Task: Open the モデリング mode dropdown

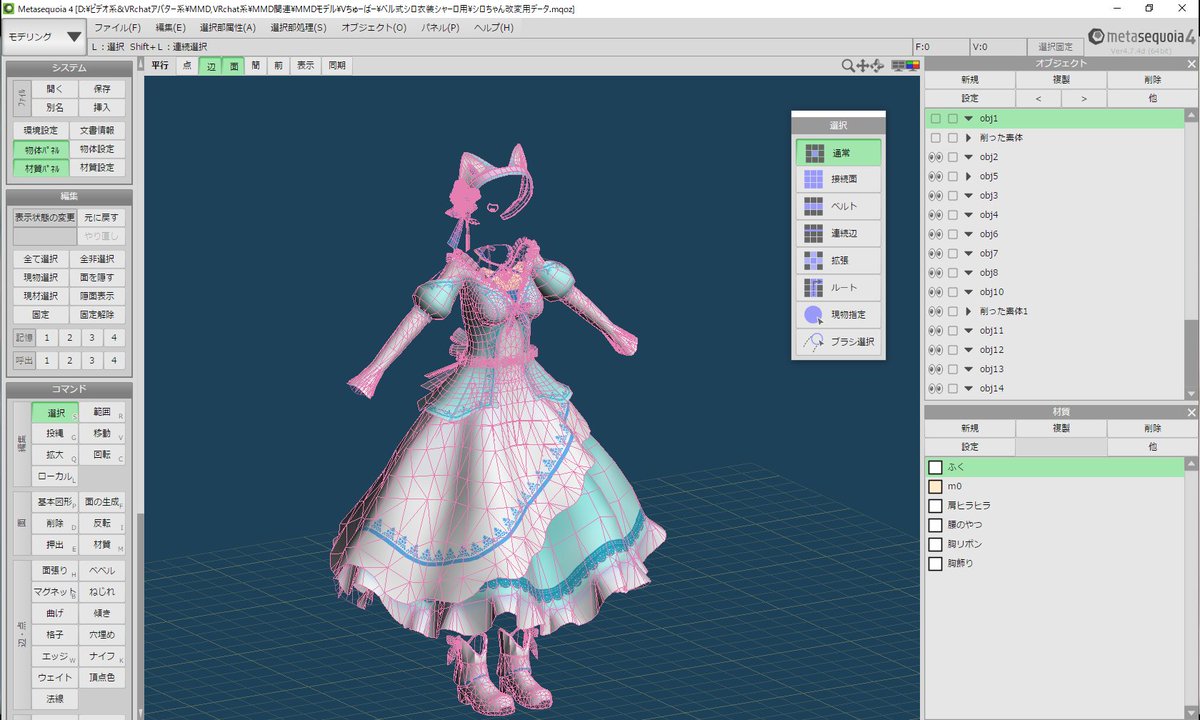Action: pyautogui.click(x=45, y=37)
